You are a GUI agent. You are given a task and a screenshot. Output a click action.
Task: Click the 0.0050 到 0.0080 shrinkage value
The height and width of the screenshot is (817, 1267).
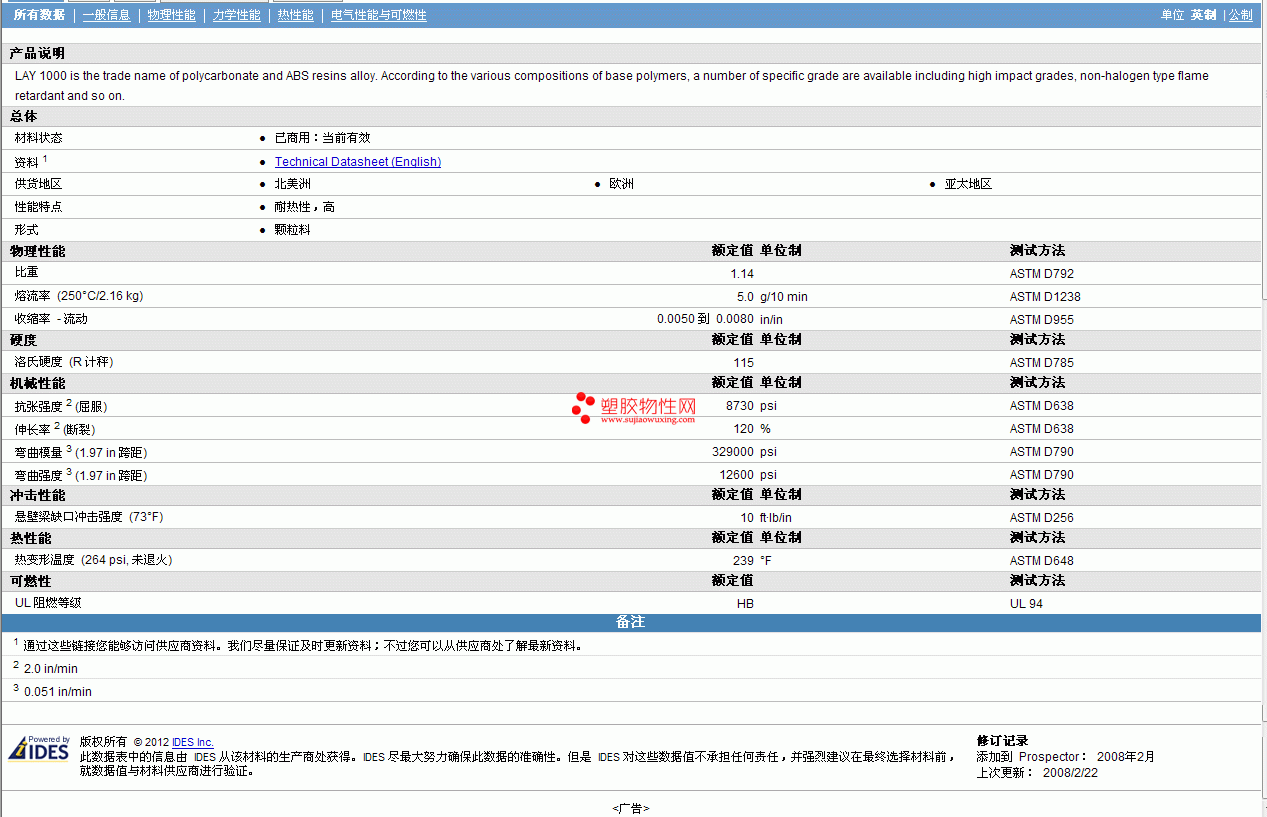pos(705,319)
